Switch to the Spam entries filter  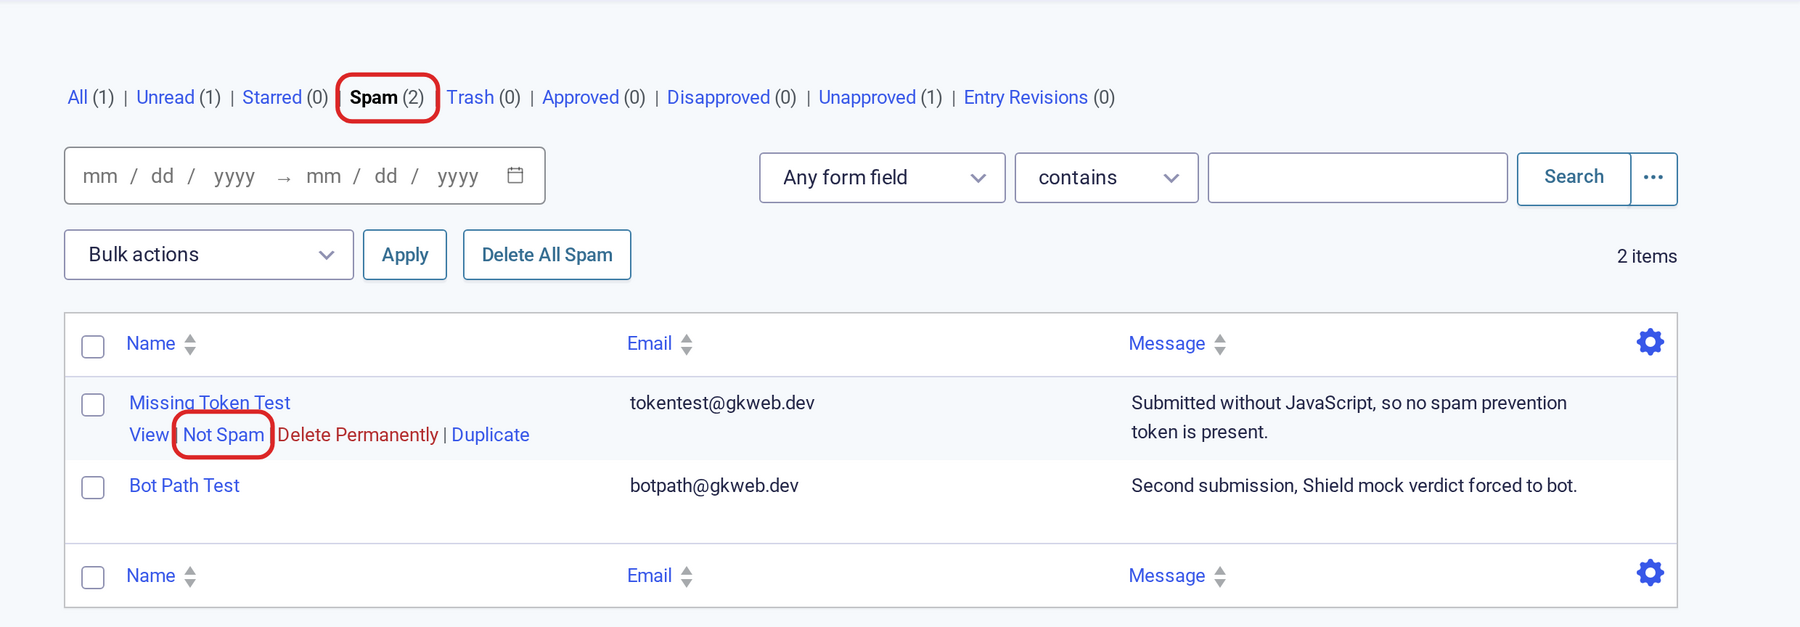[x=374, y=97]
